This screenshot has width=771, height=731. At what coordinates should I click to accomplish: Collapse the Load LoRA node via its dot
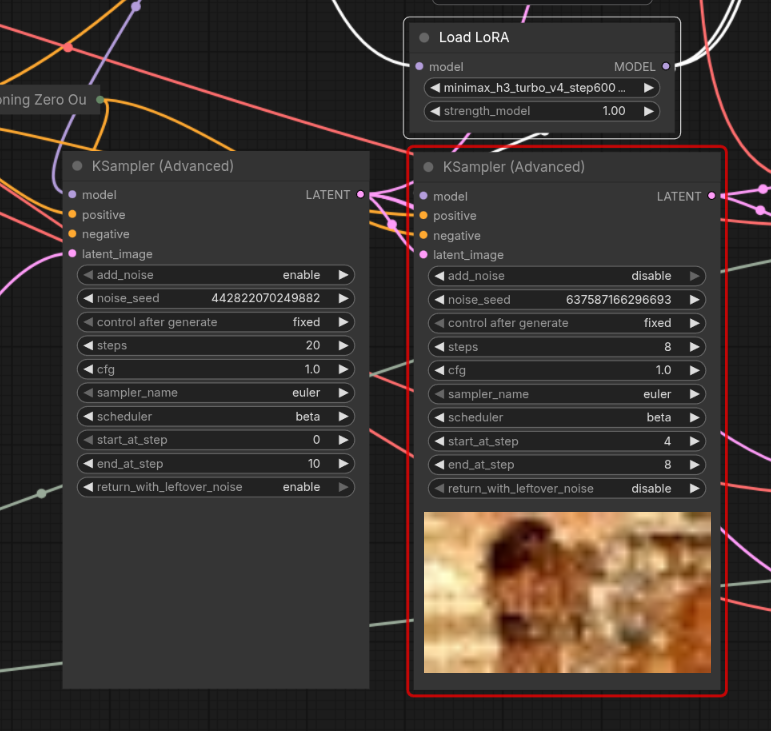click(x=424, y=38)
